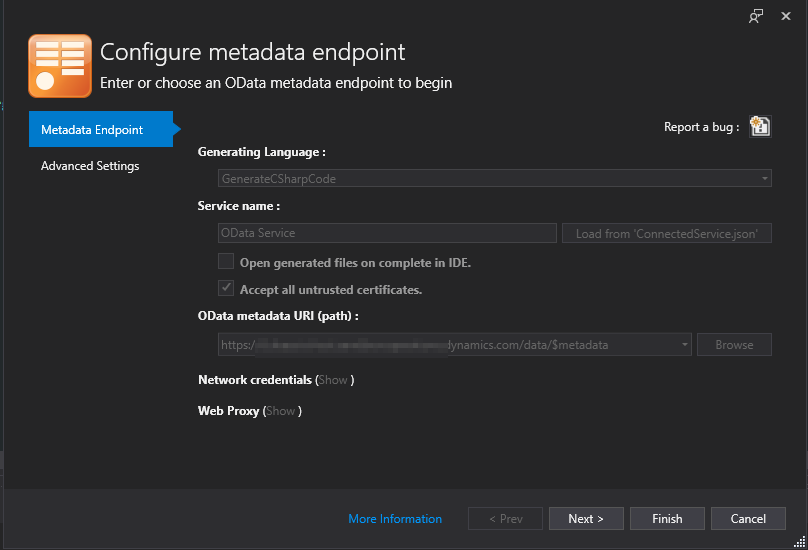Screen dimensions: 808x550
Task: Expand the OData metadata URI dropdown arrow
Action: tap(684, 344)
